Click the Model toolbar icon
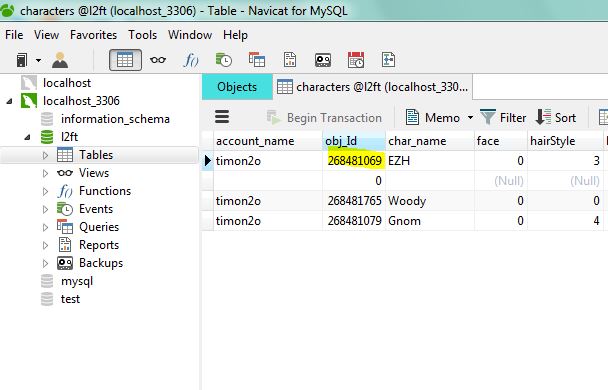Screen dimensions: 608x390 click(388, 60)
